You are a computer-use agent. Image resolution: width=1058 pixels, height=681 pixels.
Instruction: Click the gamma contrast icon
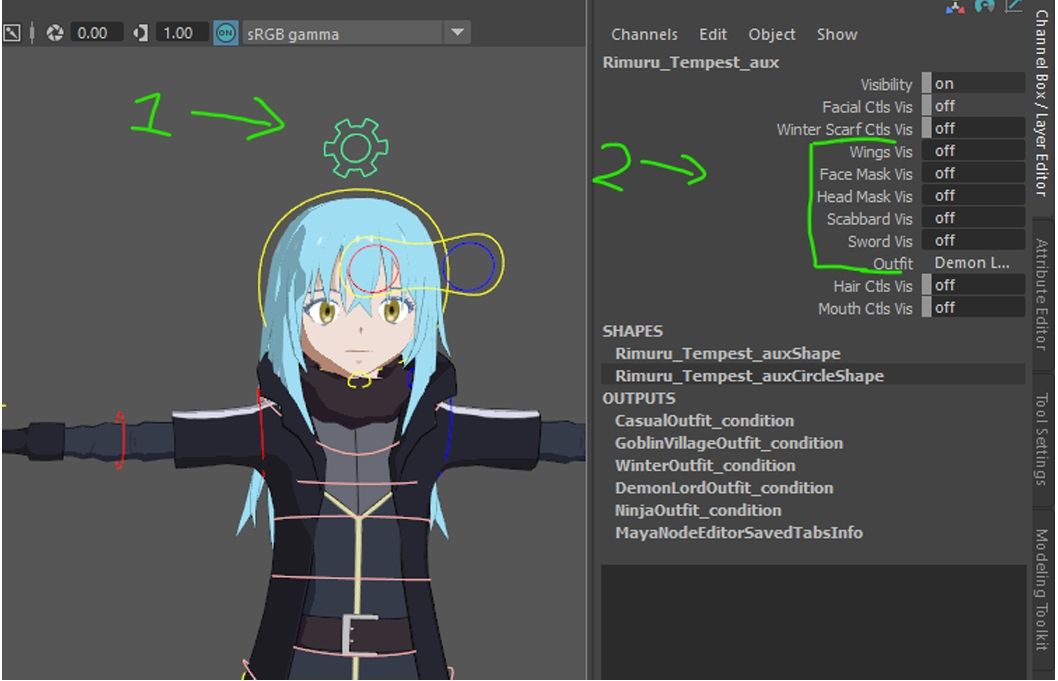pos(140,33)
